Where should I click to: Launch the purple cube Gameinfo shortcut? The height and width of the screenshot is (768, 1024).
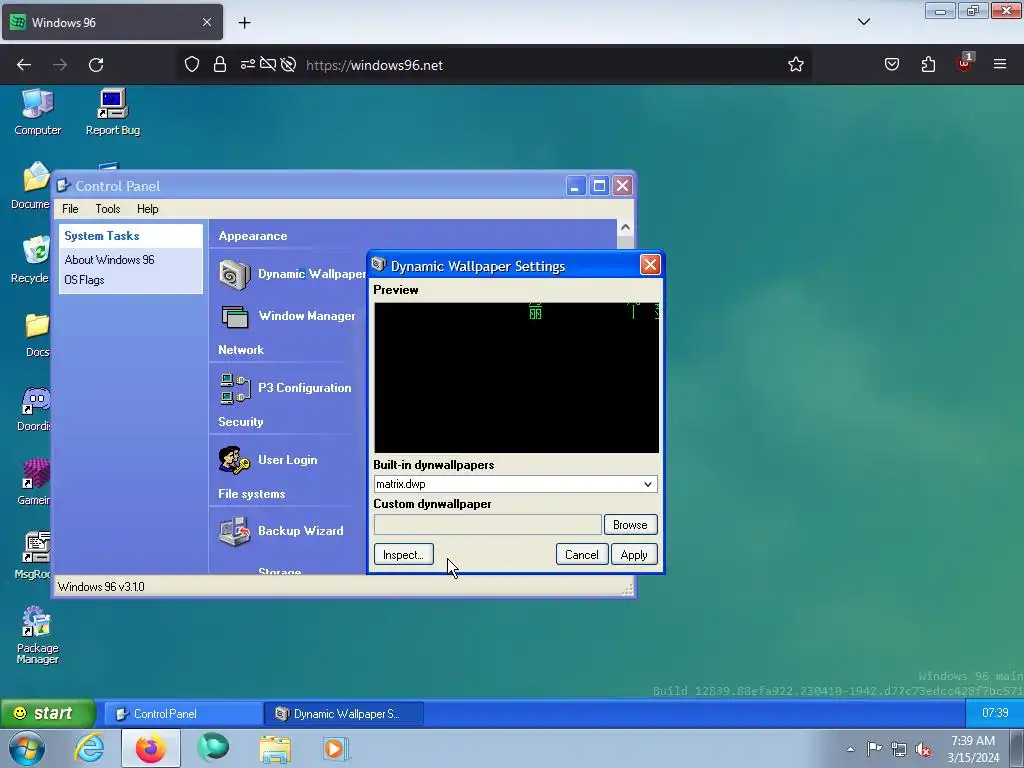point(34,482)
